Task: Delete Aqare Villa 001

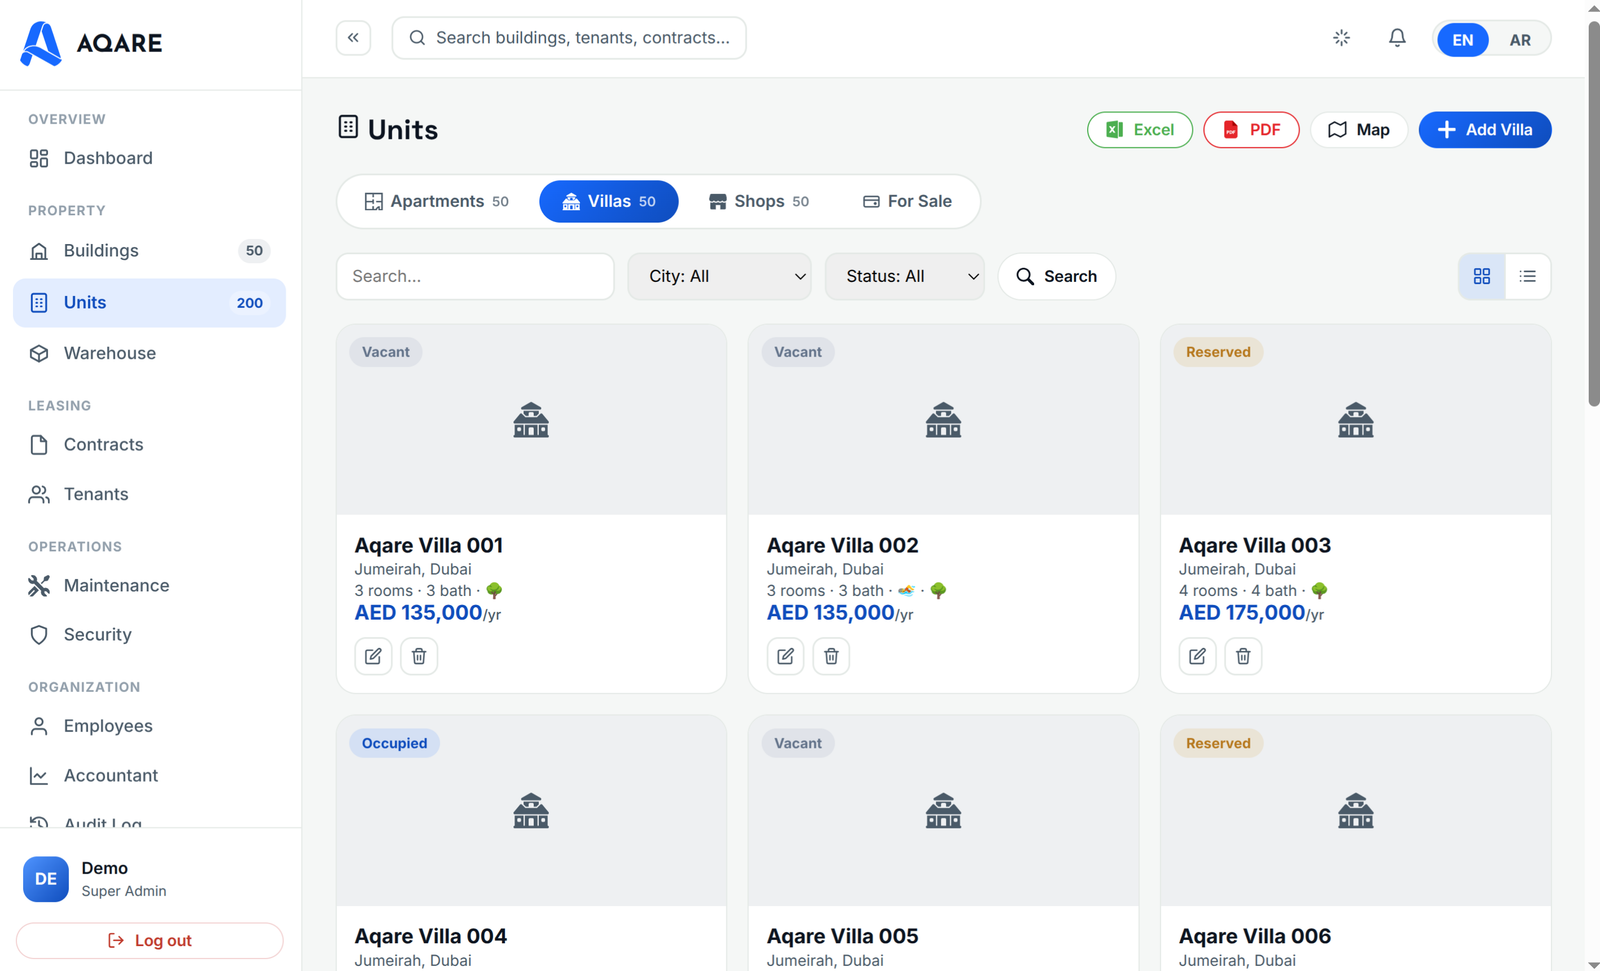Action: (419, 656)
